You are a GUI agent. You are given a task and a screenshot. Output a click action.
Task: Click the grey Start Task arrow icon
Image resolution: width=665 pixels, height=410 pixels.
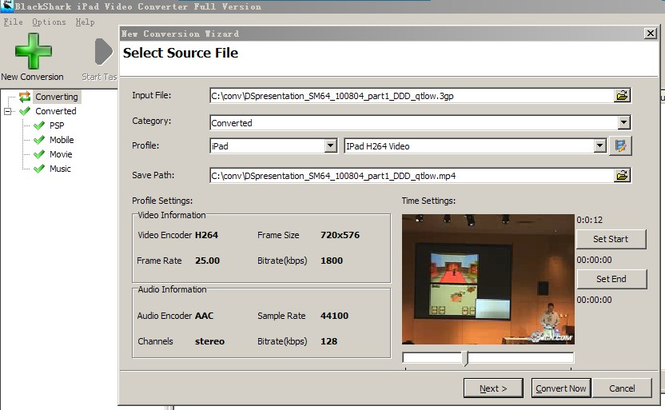point(103,52)
